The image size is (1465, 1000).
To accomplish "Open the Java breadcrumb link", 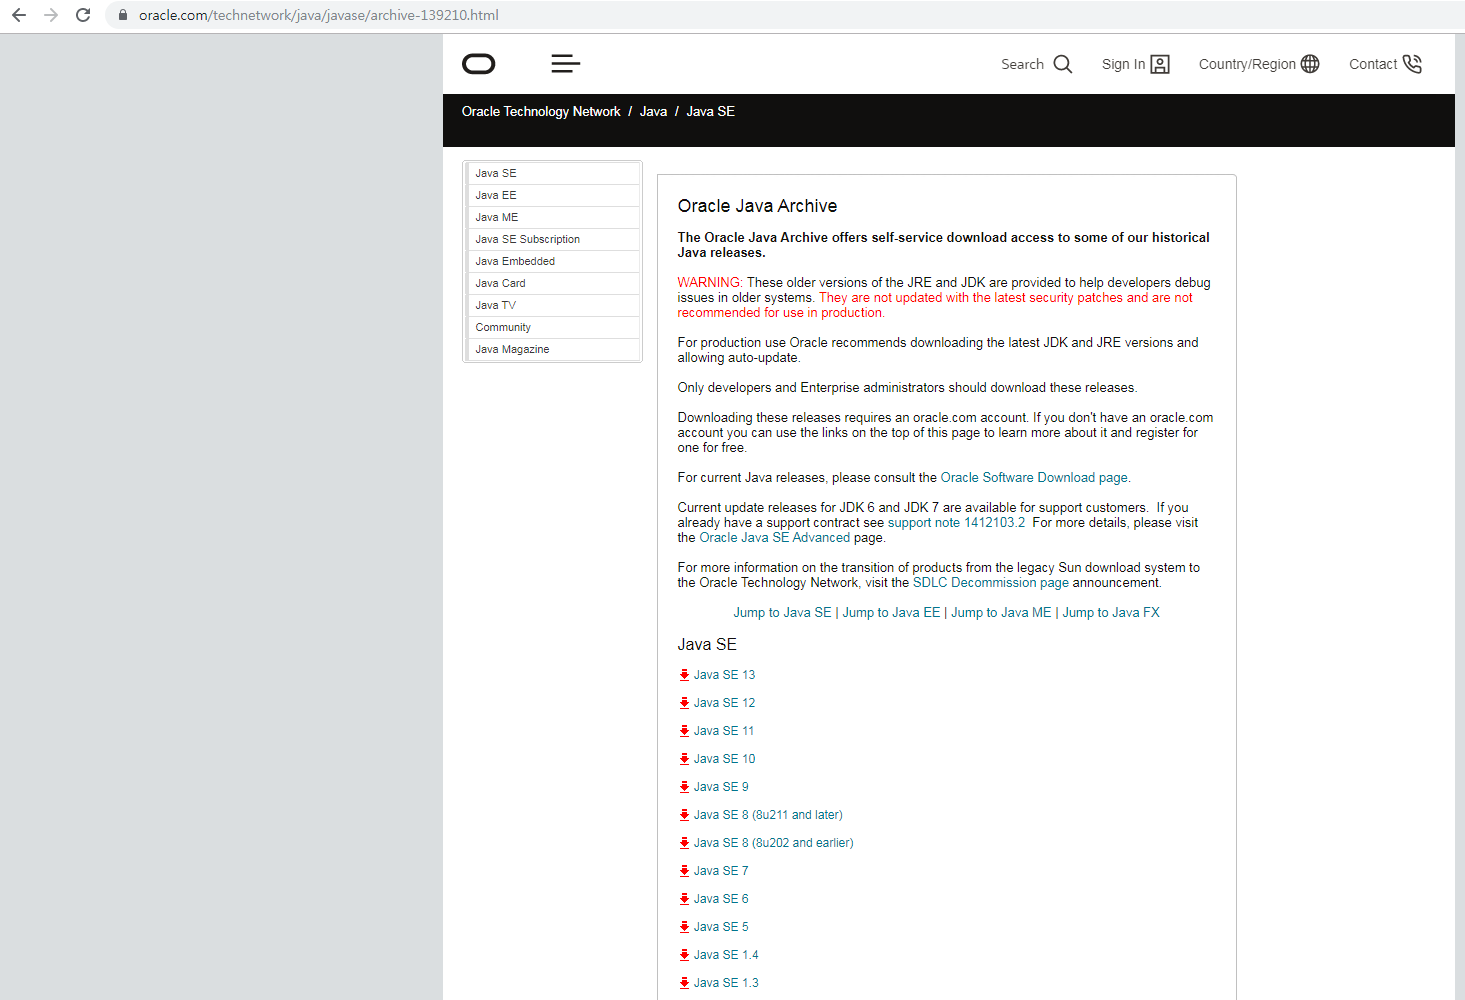I will 653,111.
